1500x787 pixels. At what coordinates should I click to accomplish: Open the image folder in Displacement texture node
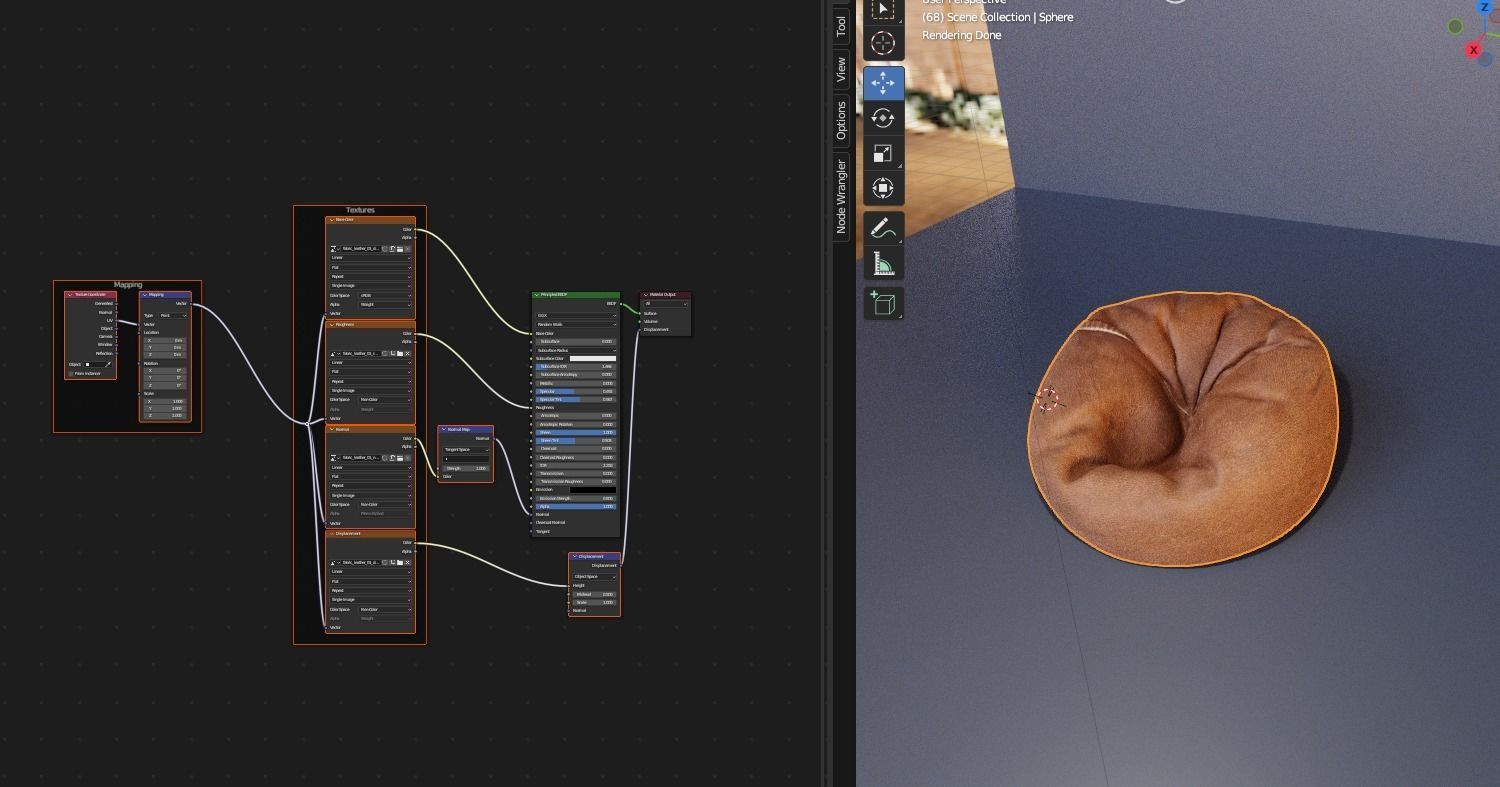400,562
